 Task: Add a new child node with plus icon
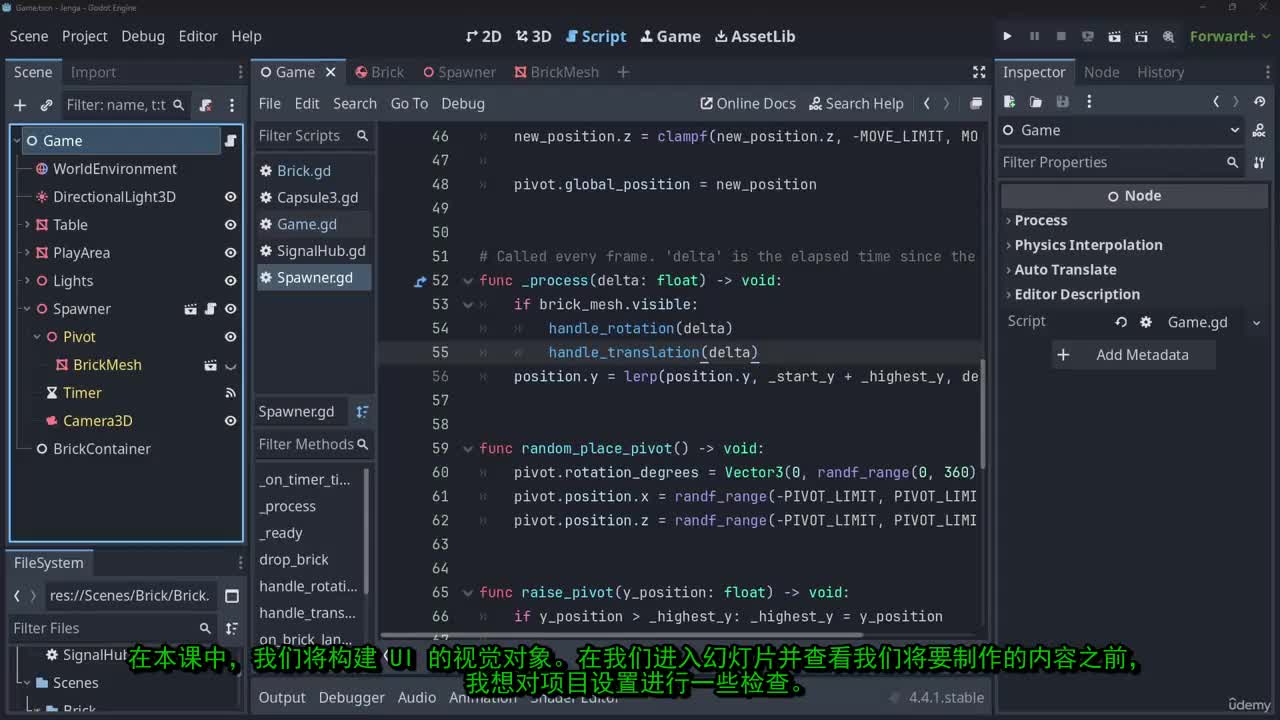click(x=20, y=104)
